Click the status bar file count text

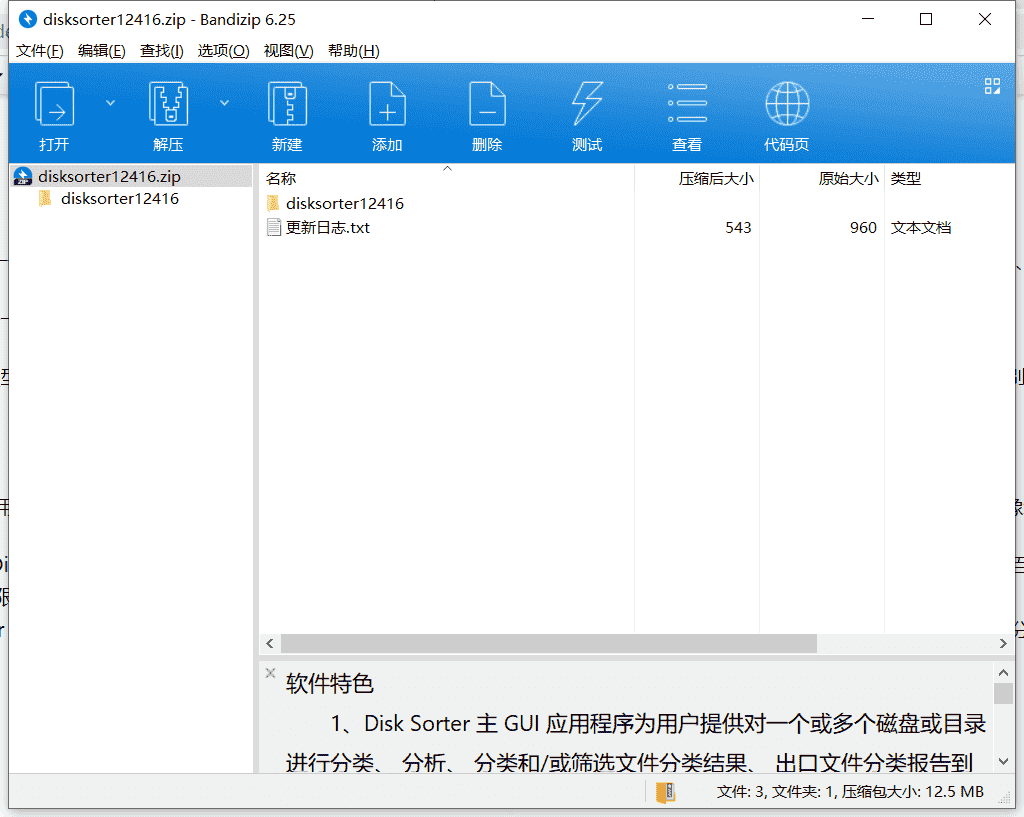coord(850,792)
